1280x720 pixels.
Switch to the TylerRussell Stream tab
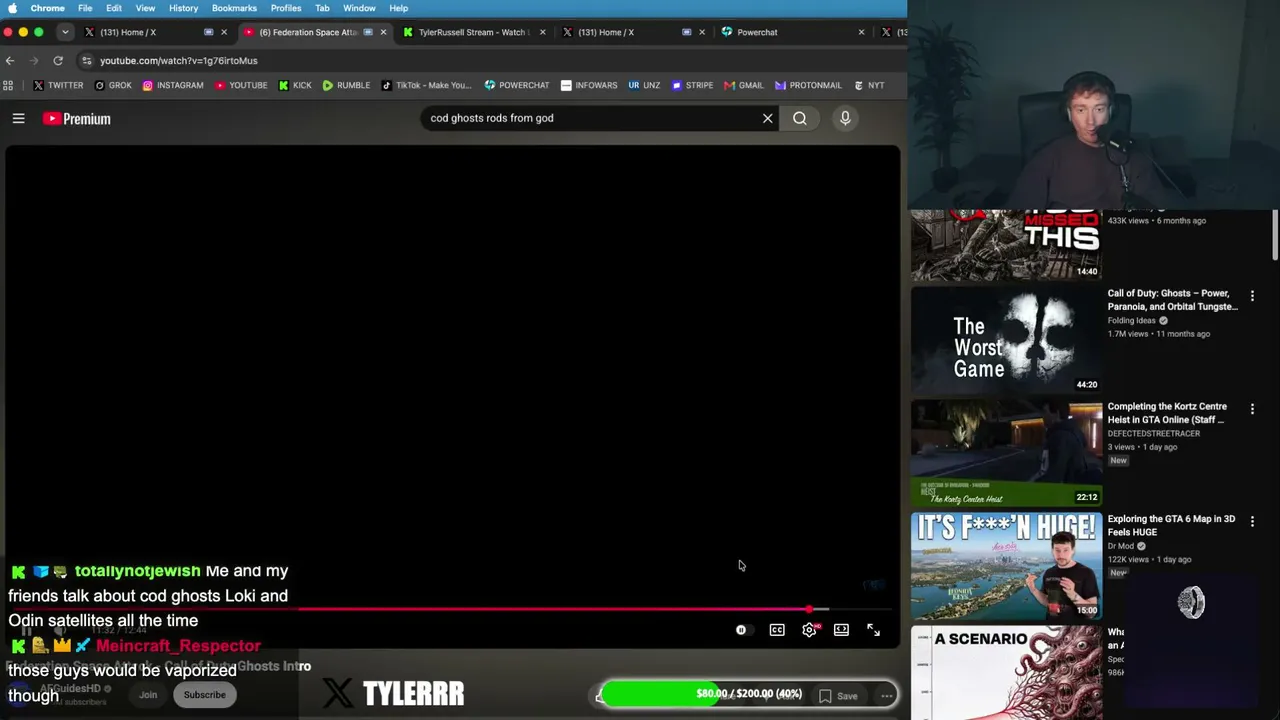[474, 32]
